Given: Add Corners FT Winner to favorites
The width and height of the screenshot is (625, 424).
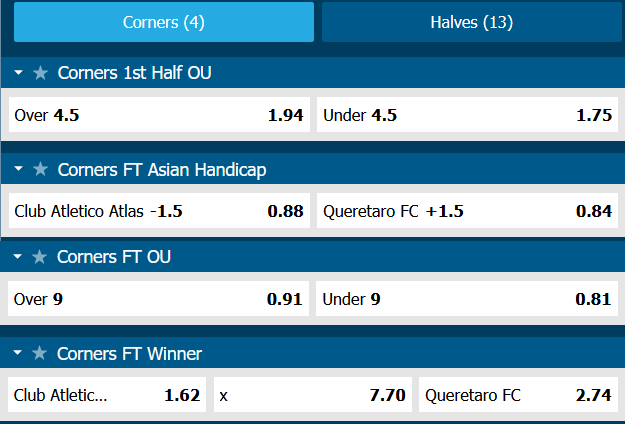Looking at the screenshot, I should [40, 354].
